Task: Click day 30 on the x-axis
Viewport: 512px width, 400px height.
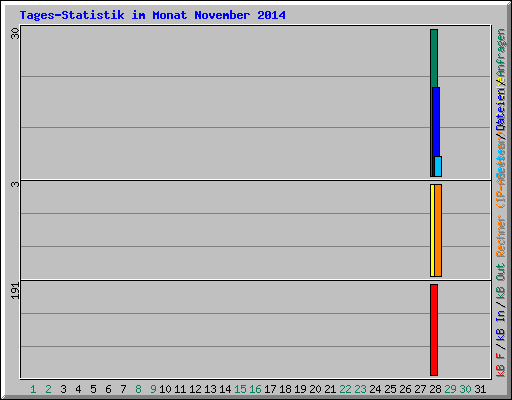Action: pyautogui.click(x=465, y=389)
